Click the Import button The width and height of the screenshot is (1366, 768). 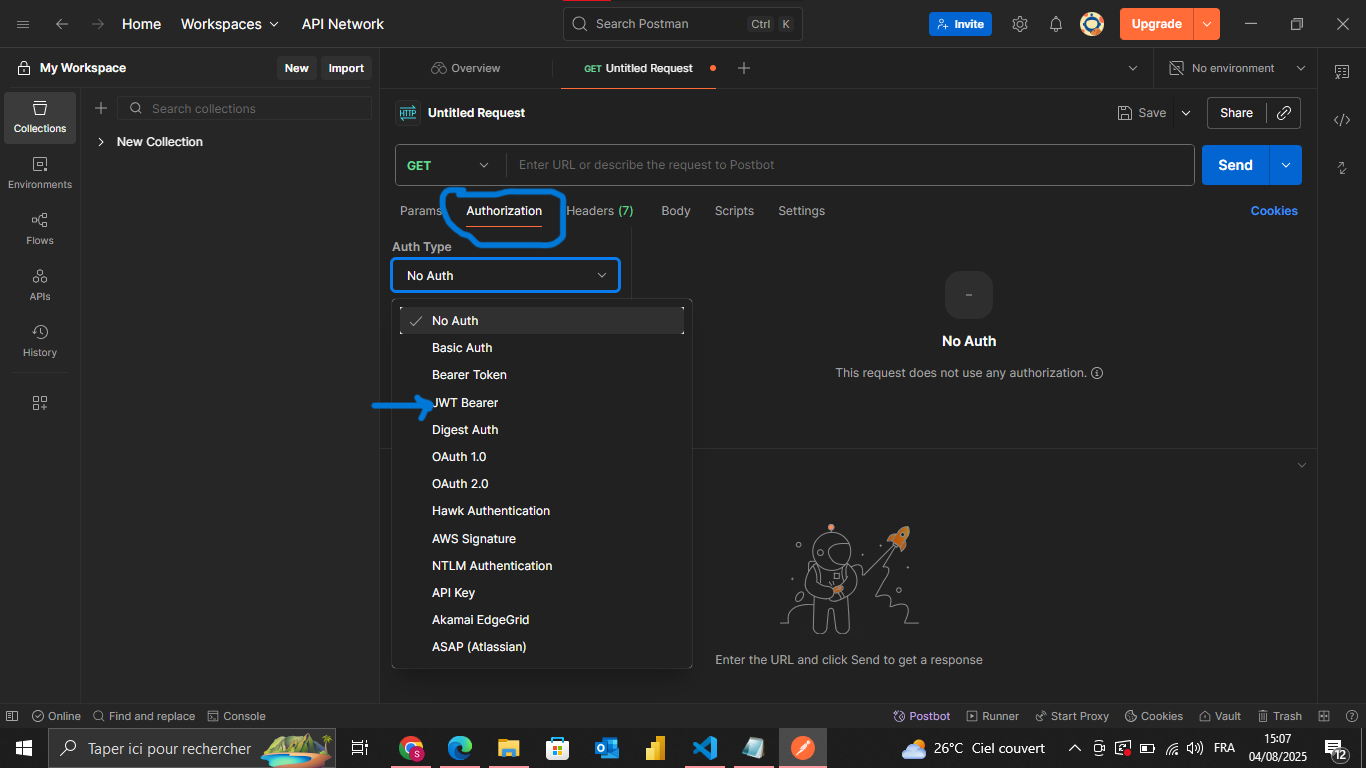(346, 68)
